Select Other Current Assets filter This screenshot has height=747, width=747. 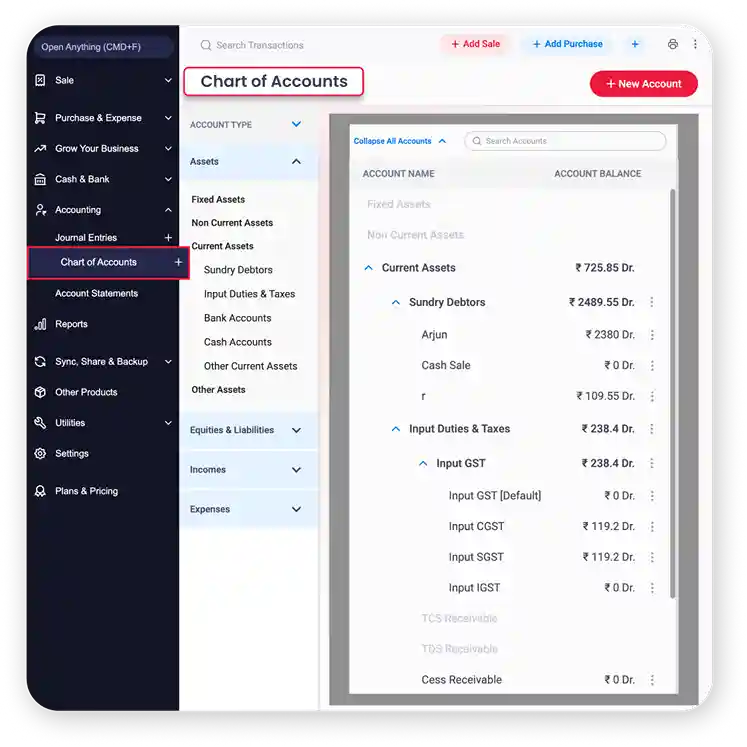click(251, 366)
